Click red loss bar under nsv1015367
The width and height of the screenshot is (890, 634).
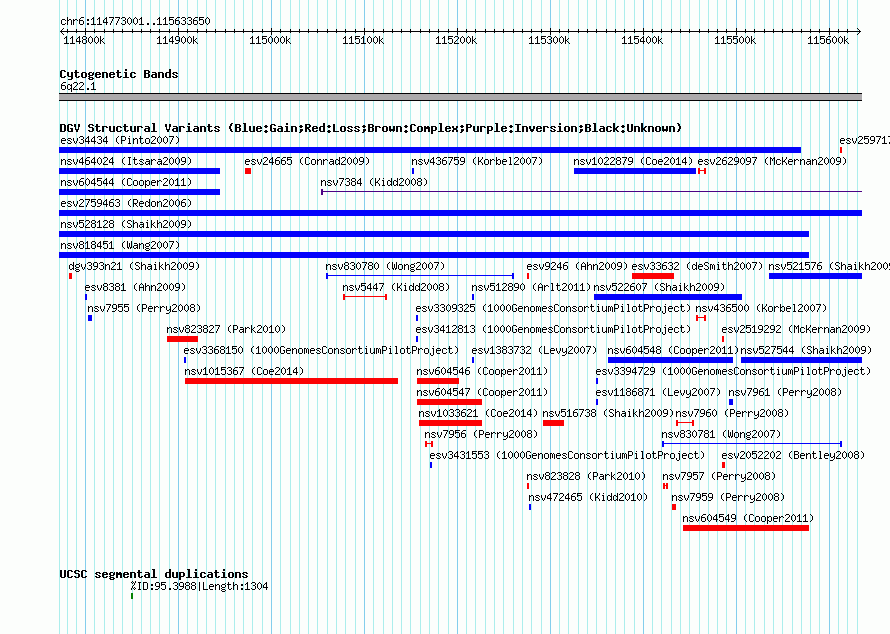click(x=291, y=381)
